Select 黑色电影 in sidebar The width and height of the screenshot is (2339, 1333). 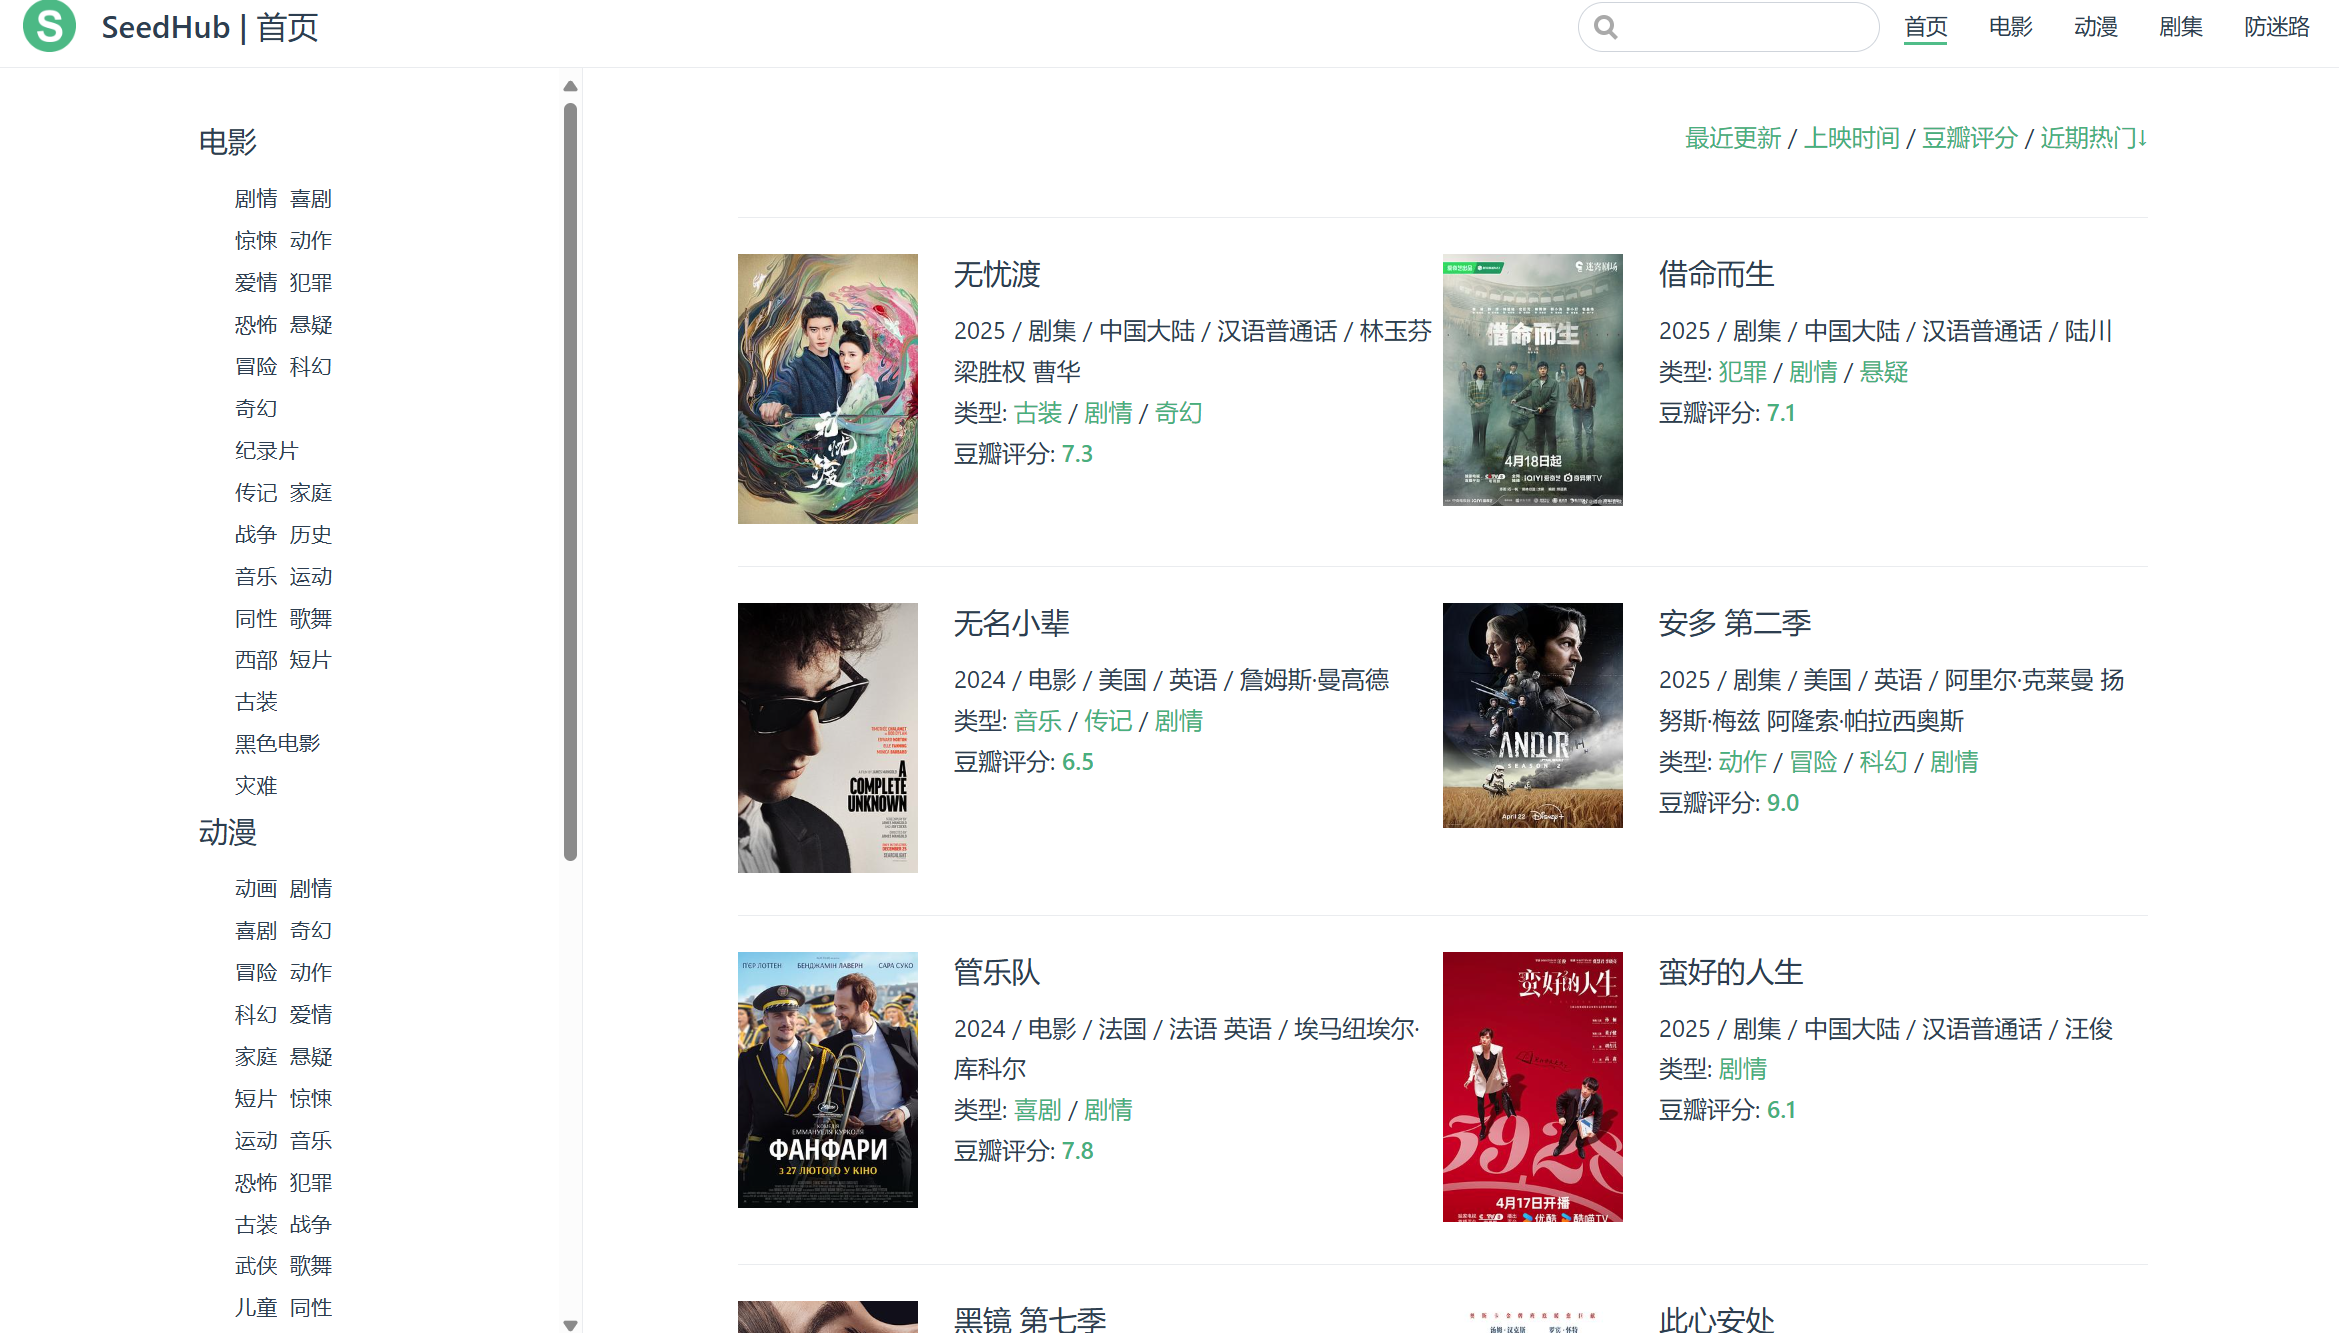(x=278, y=743)
